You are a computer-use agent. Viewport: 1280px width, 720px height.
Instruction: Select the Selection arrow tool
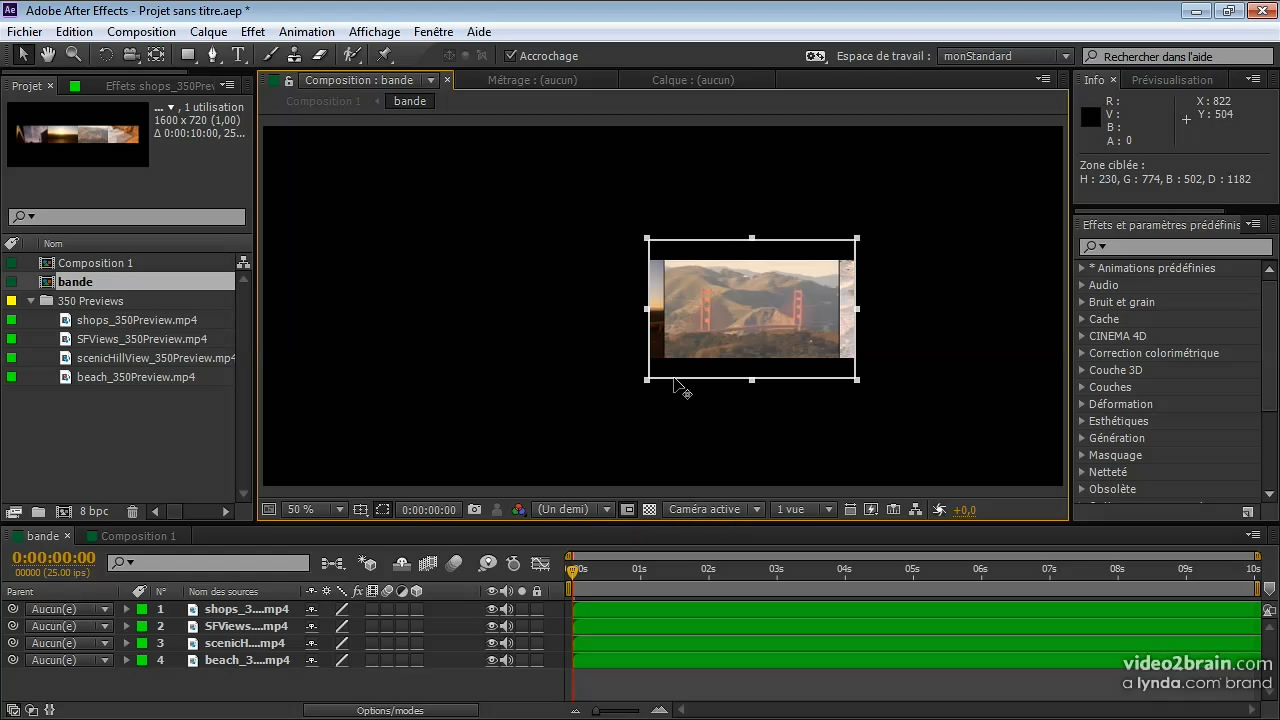pos(24,55)
